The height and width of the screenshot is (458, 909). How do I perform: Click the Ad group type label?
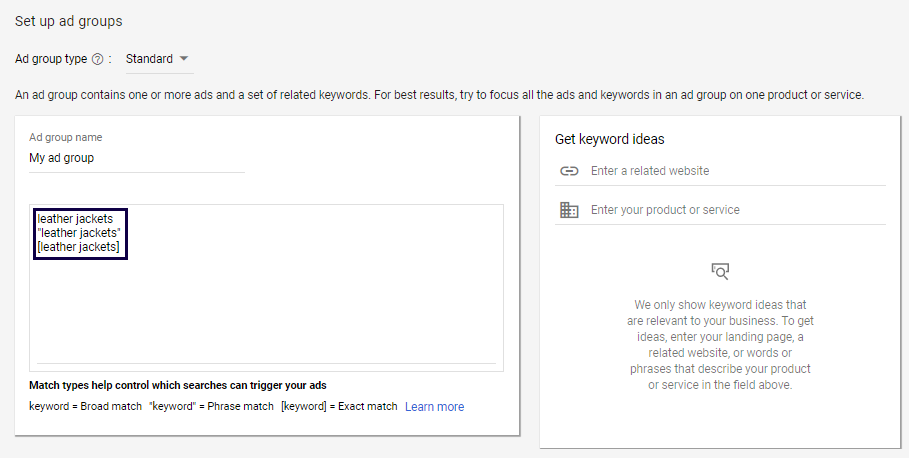(51, 59)
